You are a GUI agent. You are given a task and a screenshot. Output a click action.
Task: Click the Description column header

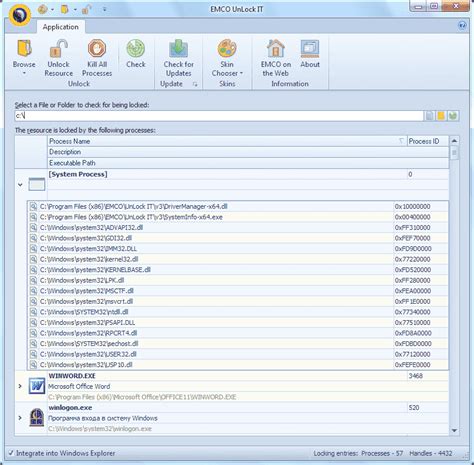point(248,152)
